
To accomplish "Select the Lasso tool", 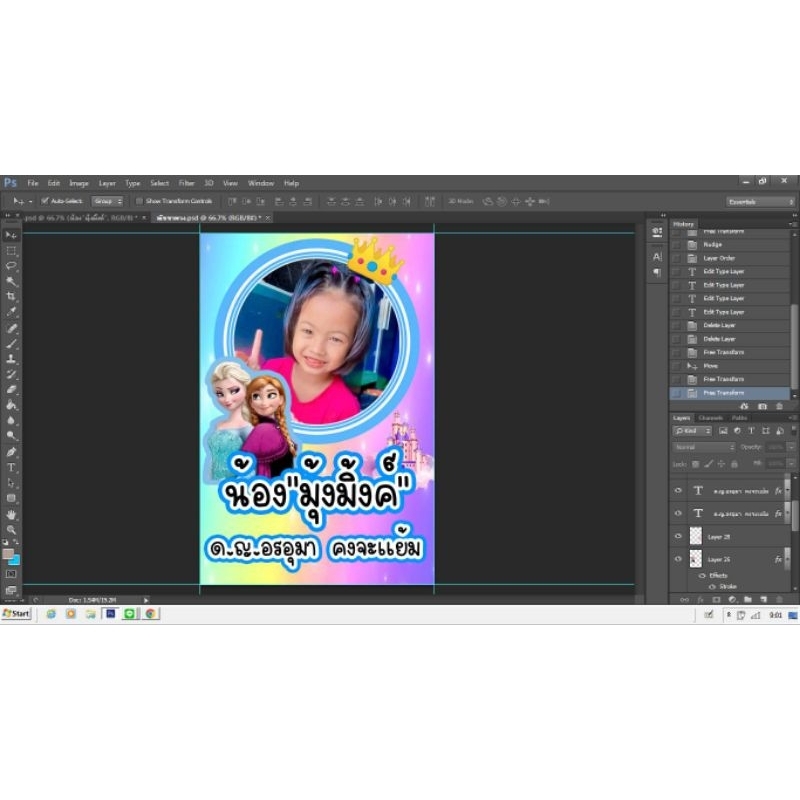I will 11,266.
